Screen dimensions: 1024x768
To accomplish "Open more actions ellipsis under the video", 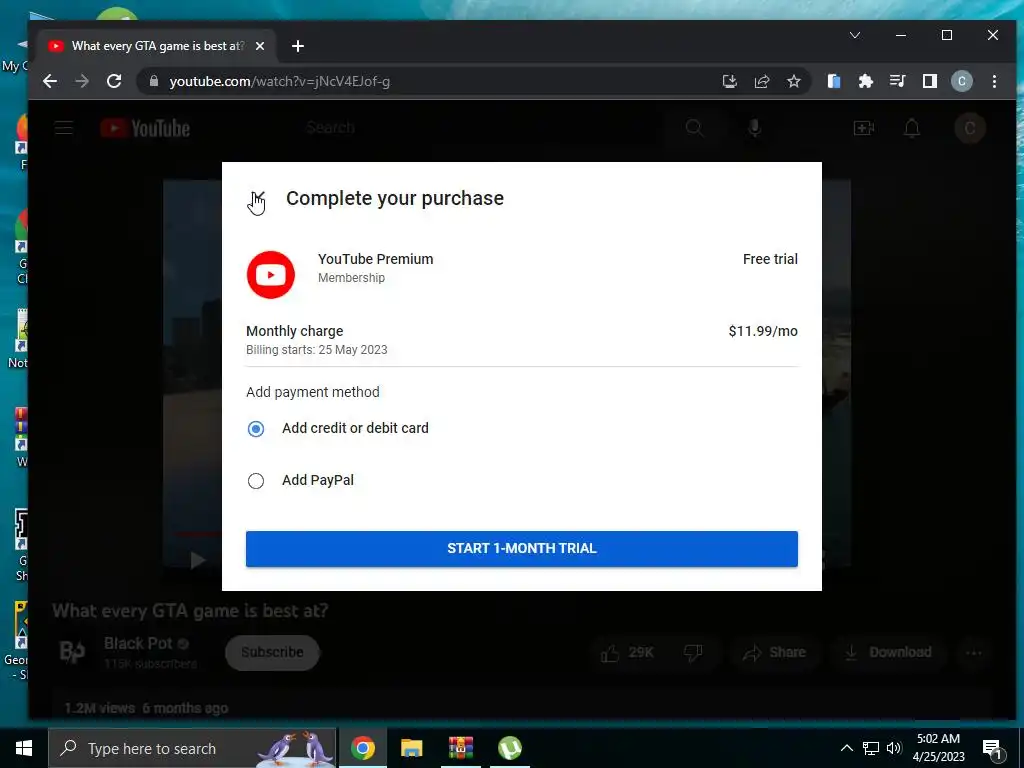I will coord(974,652).
